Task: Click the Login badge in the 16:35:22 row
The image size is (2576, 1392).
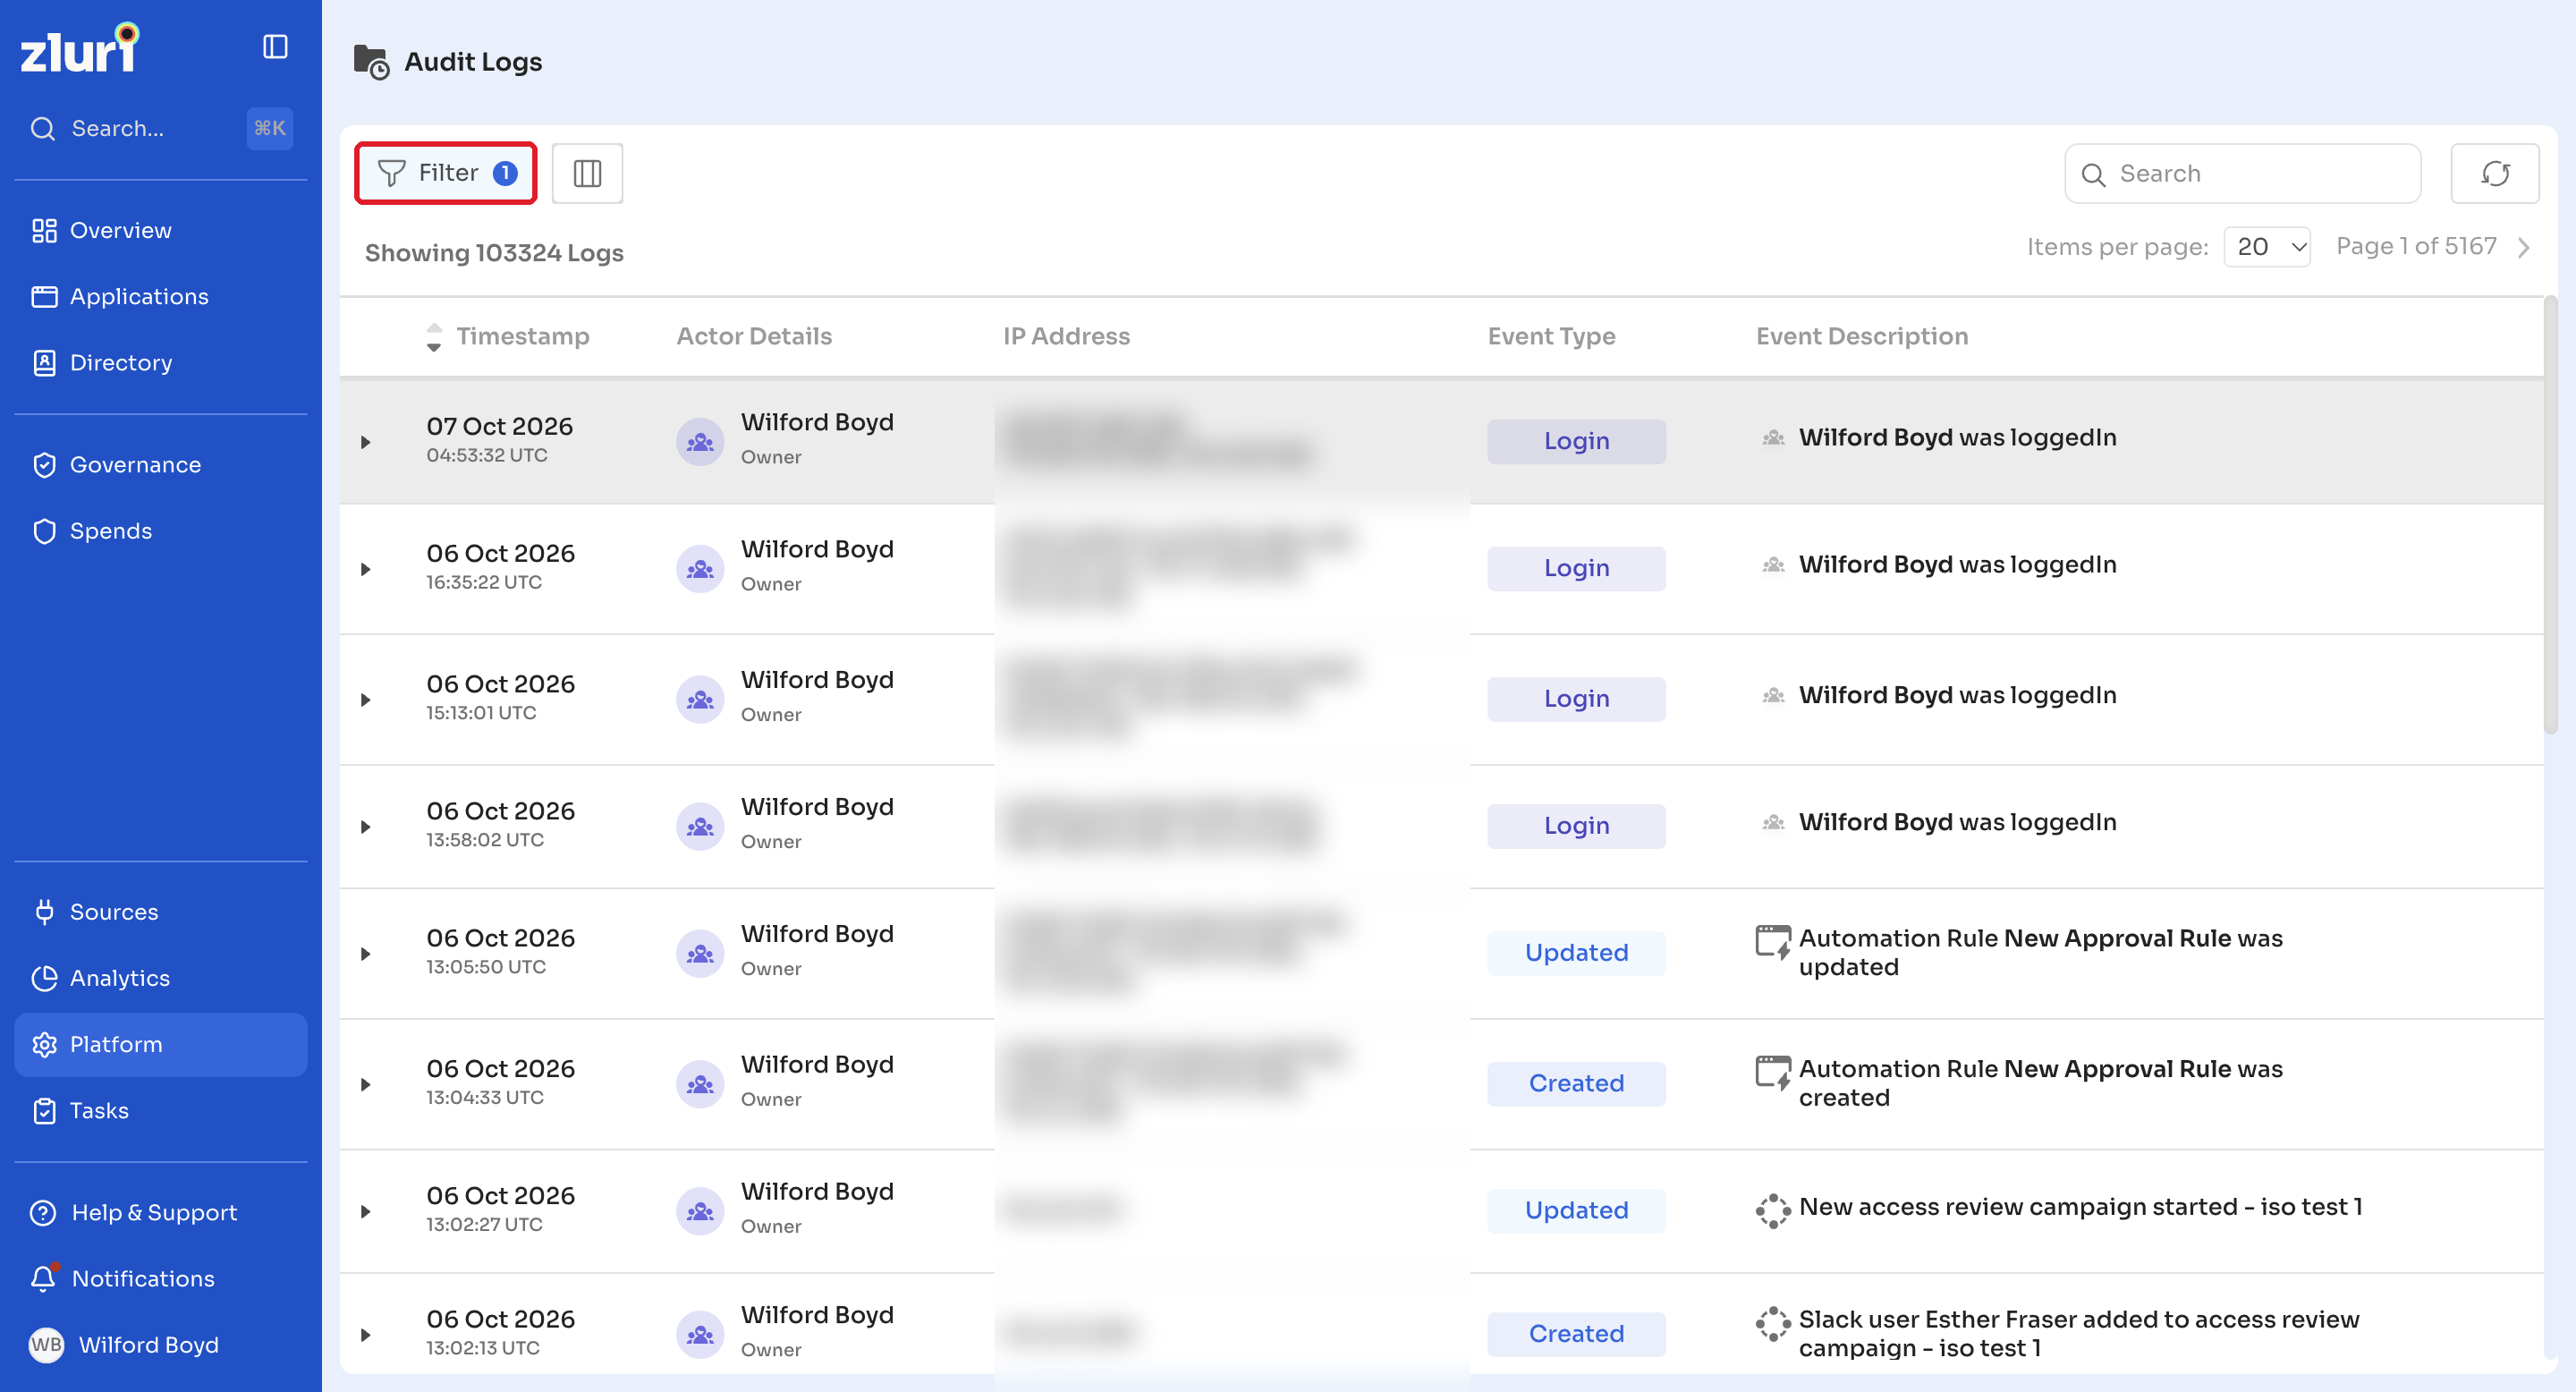Action: pos(1576,568)
